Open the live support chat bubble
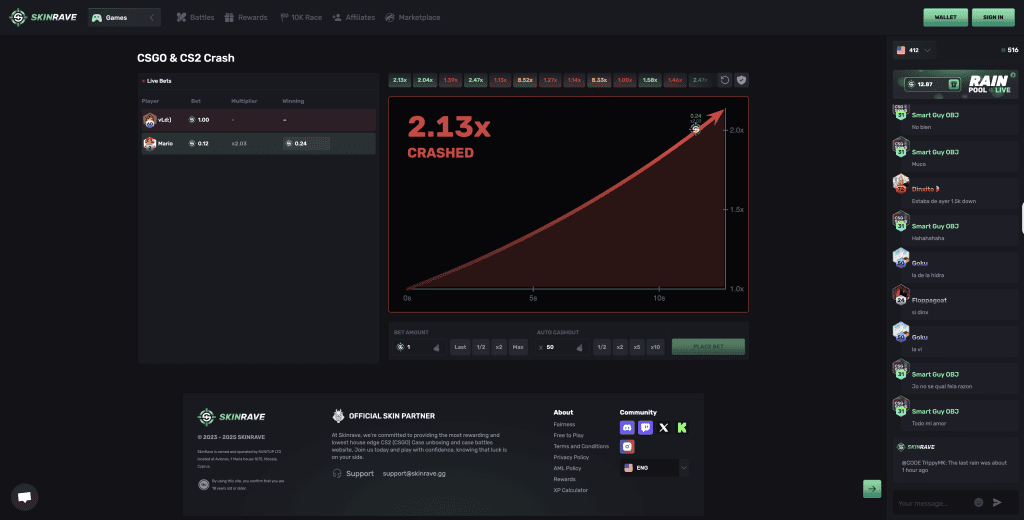 [x=25, y=496]
